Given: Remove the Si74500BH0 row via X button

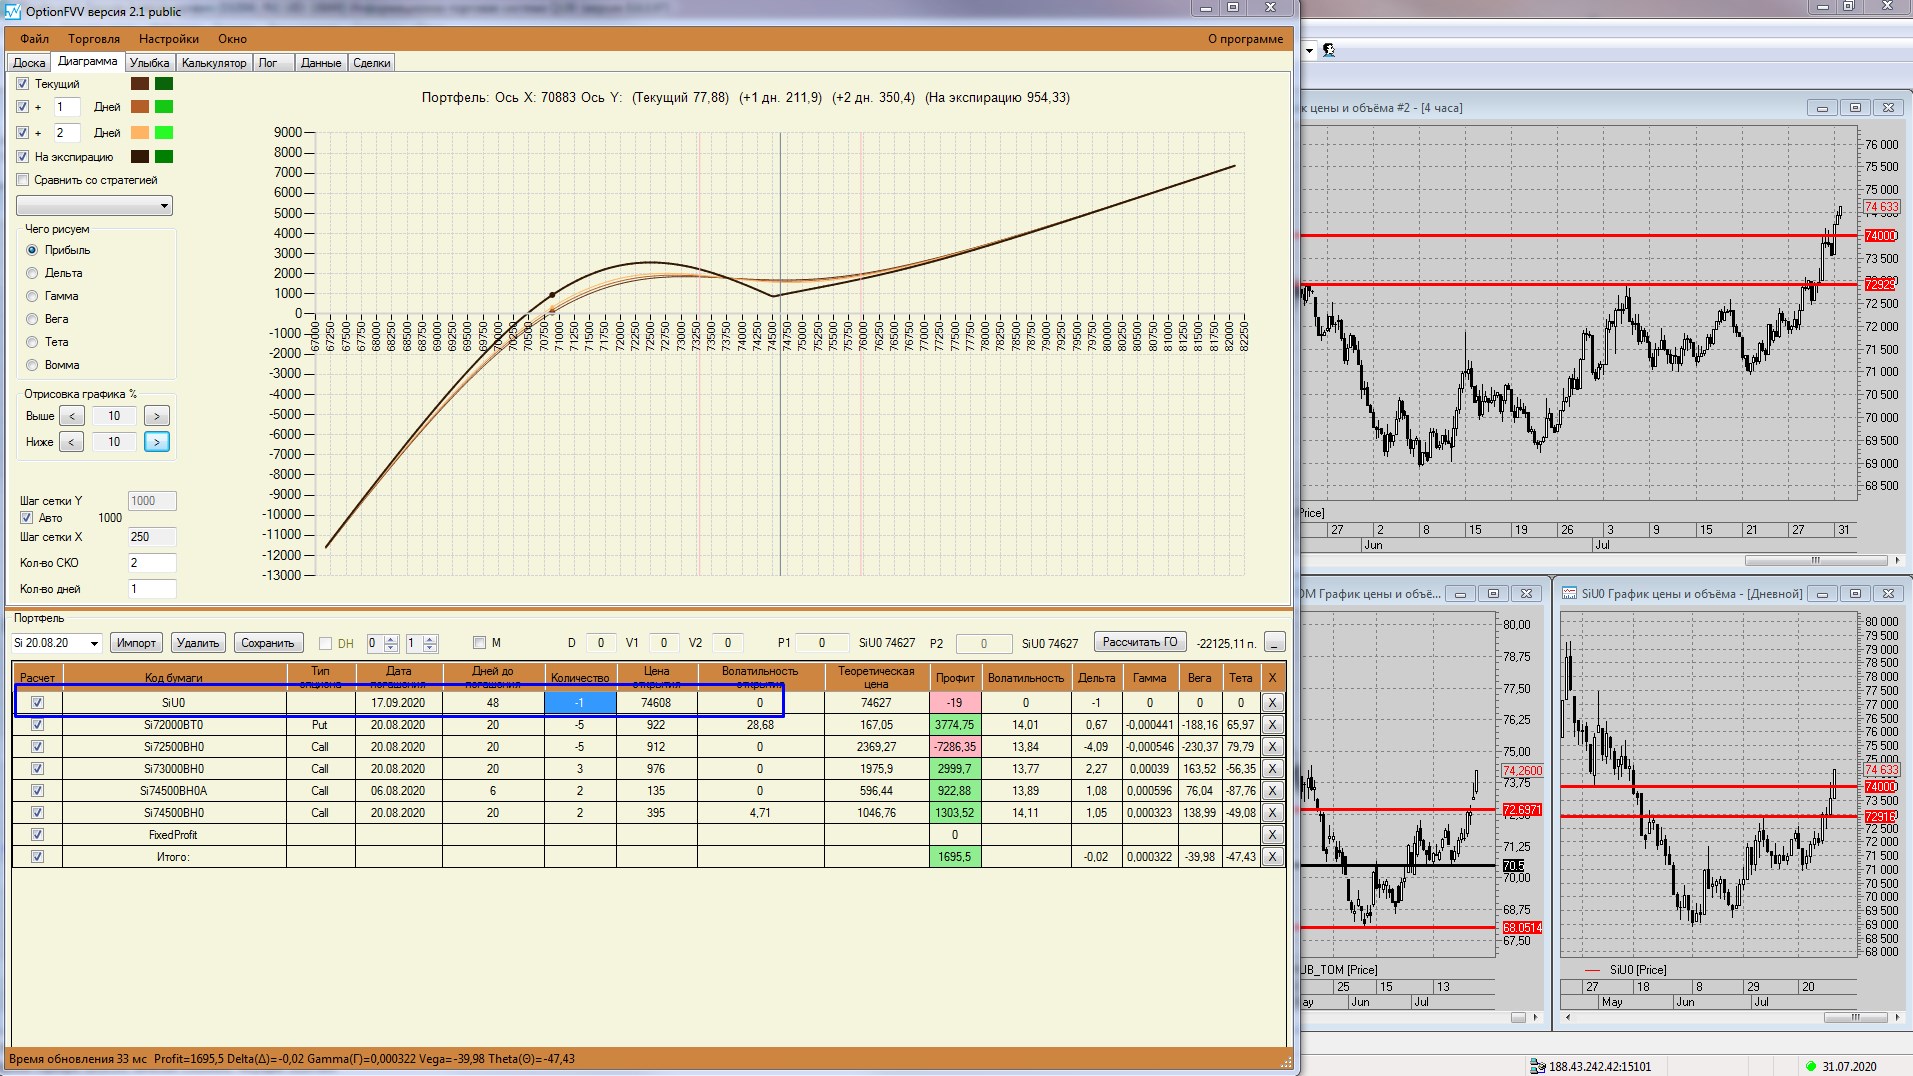Looking at the screenshot, I should (x=1272, y=813).
